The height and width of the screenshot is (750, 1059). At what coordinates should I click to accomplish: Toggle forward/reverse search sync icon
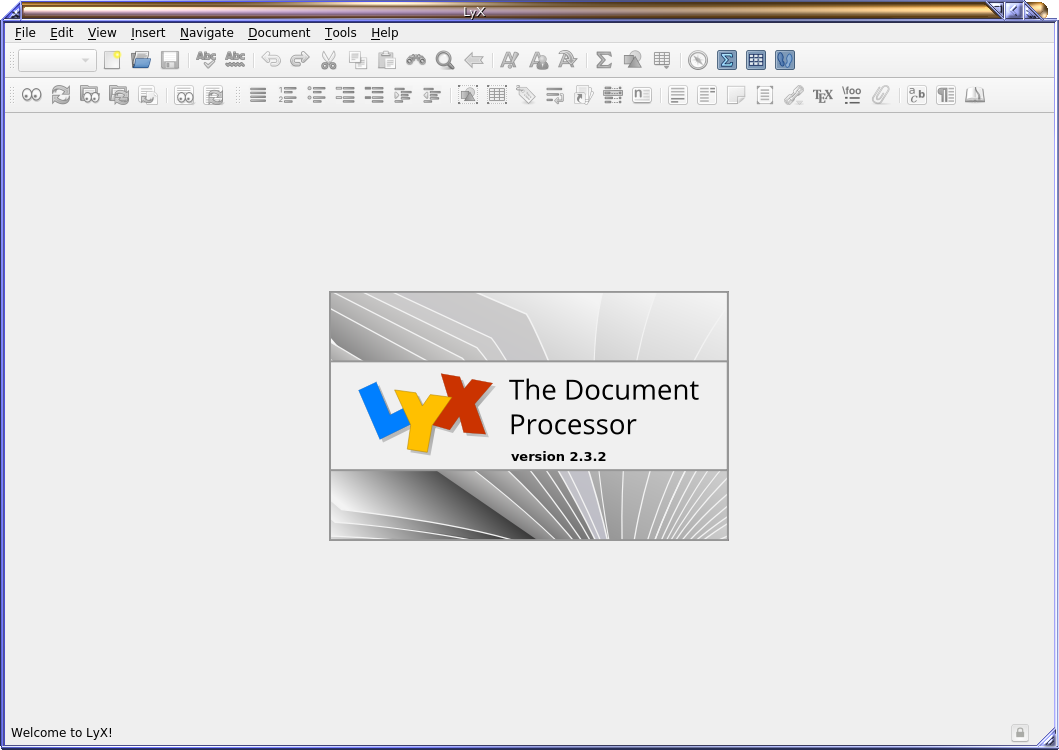pos(148,95)
